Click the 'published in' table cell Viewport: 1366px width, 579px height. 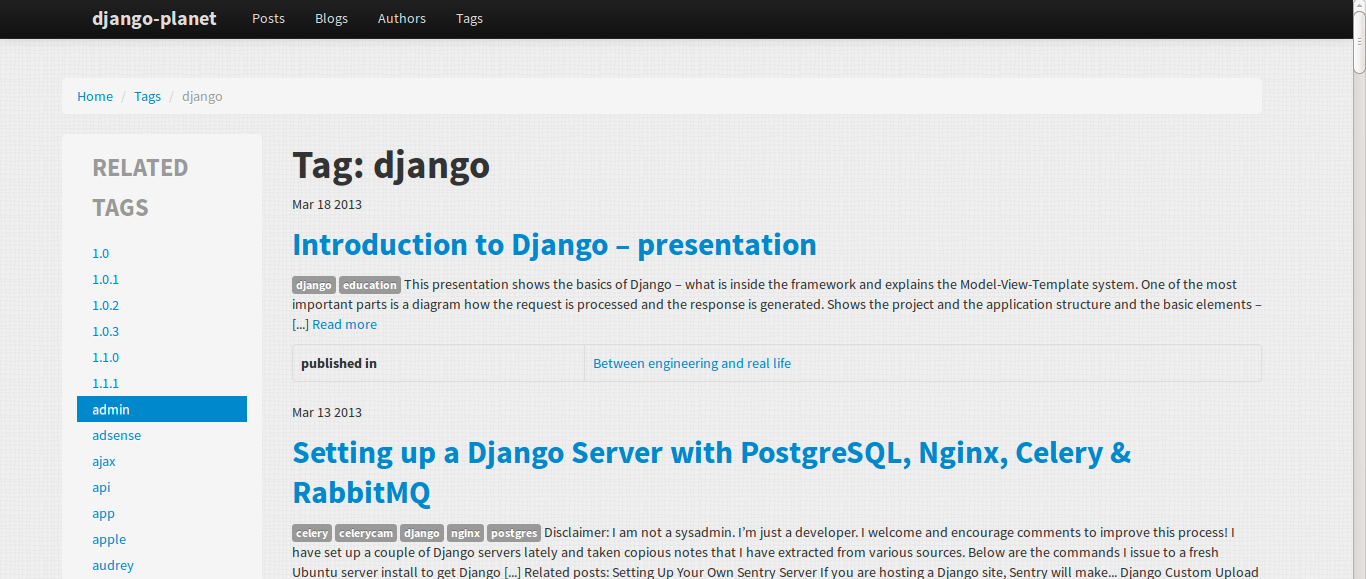tap(438, 363)
